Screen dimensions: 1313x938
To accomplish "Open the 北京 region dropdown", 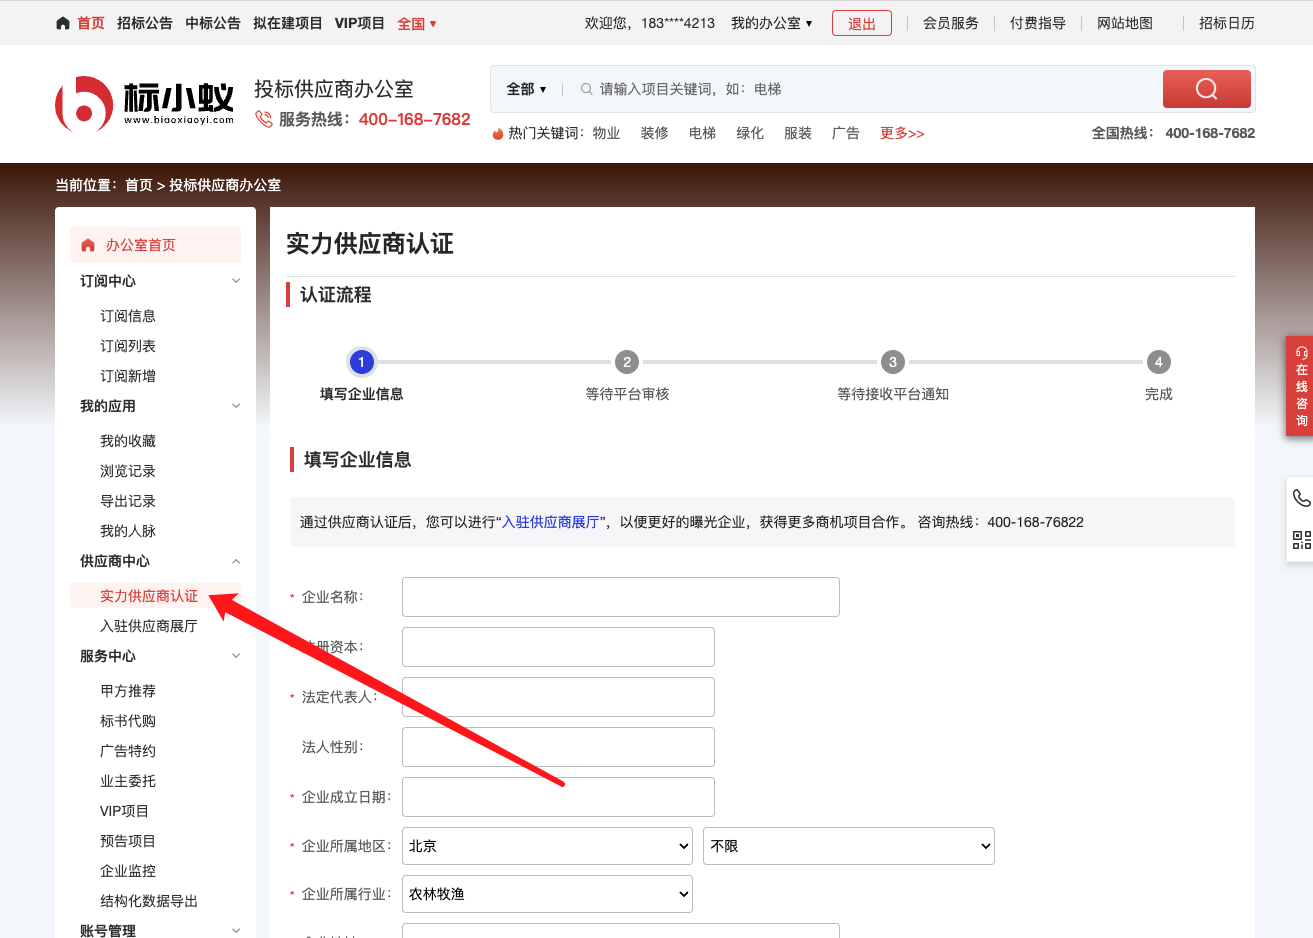I will (547, 846).
